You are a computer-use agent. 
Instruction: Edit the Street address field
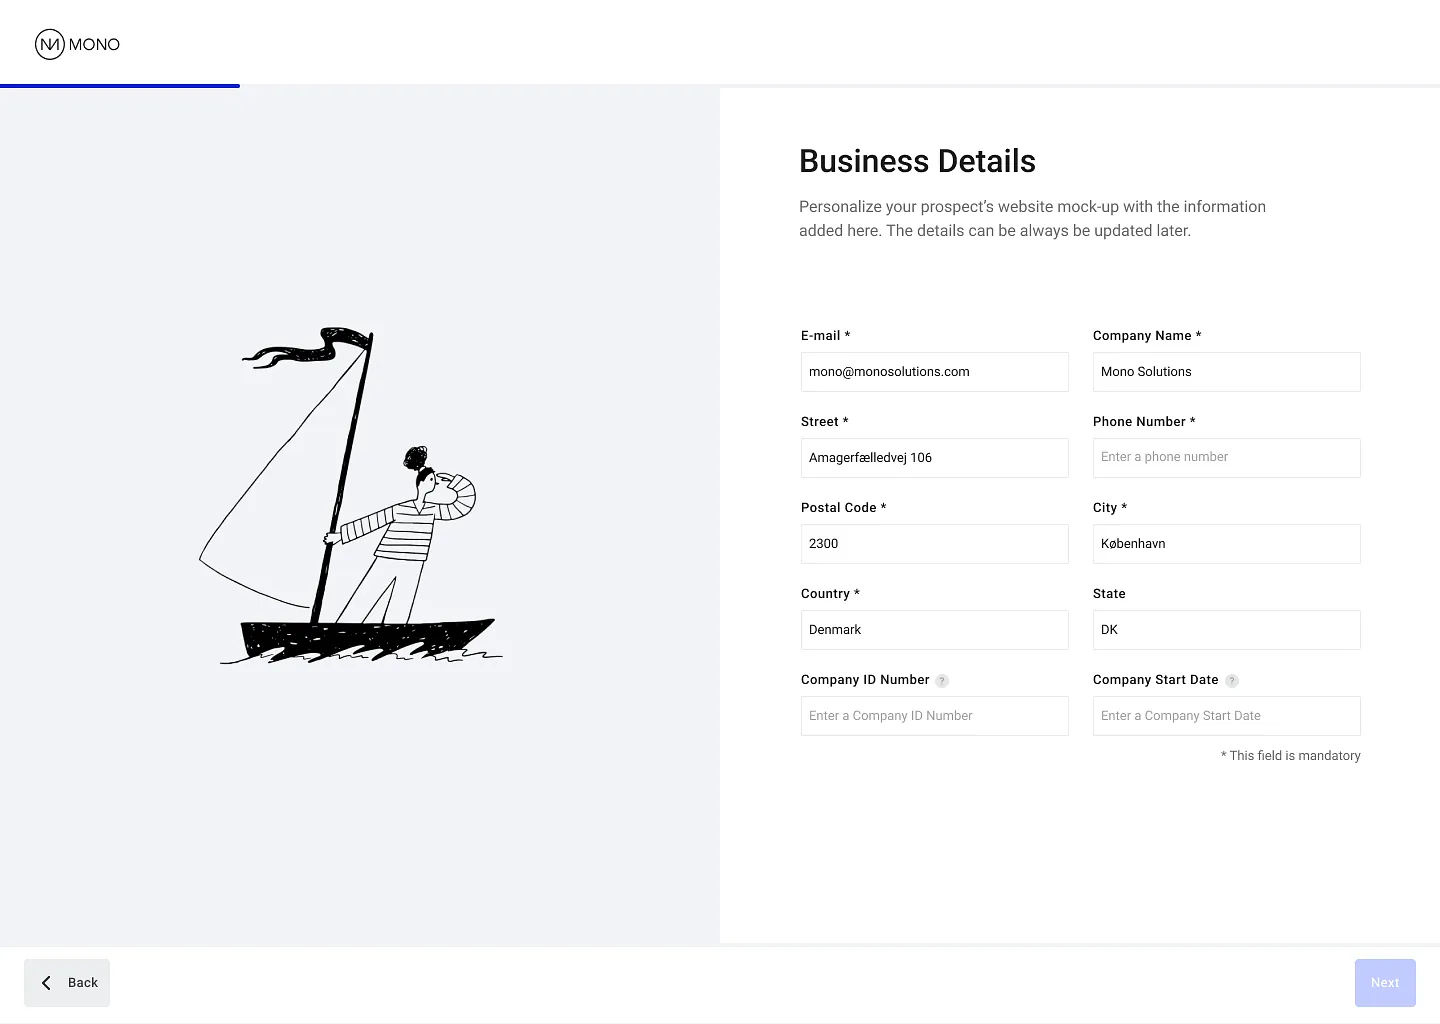934,458
